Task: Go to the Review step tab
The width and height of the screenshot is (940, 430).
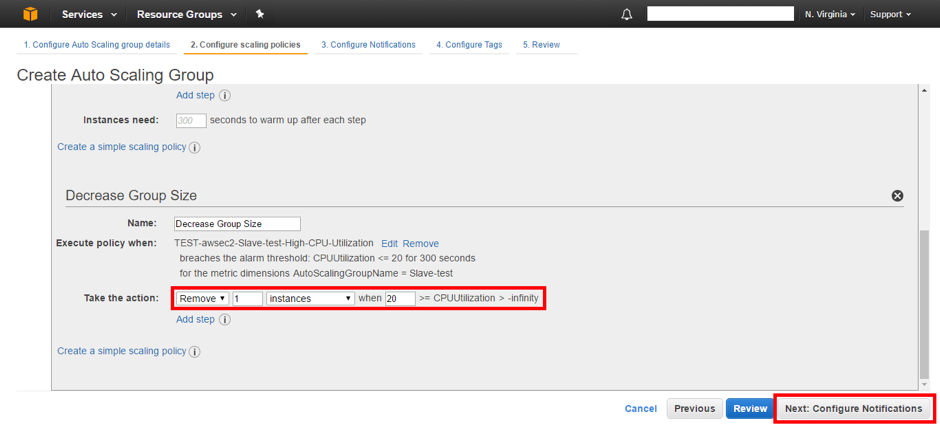Action: pyautogui.click(x=541, y=45)
